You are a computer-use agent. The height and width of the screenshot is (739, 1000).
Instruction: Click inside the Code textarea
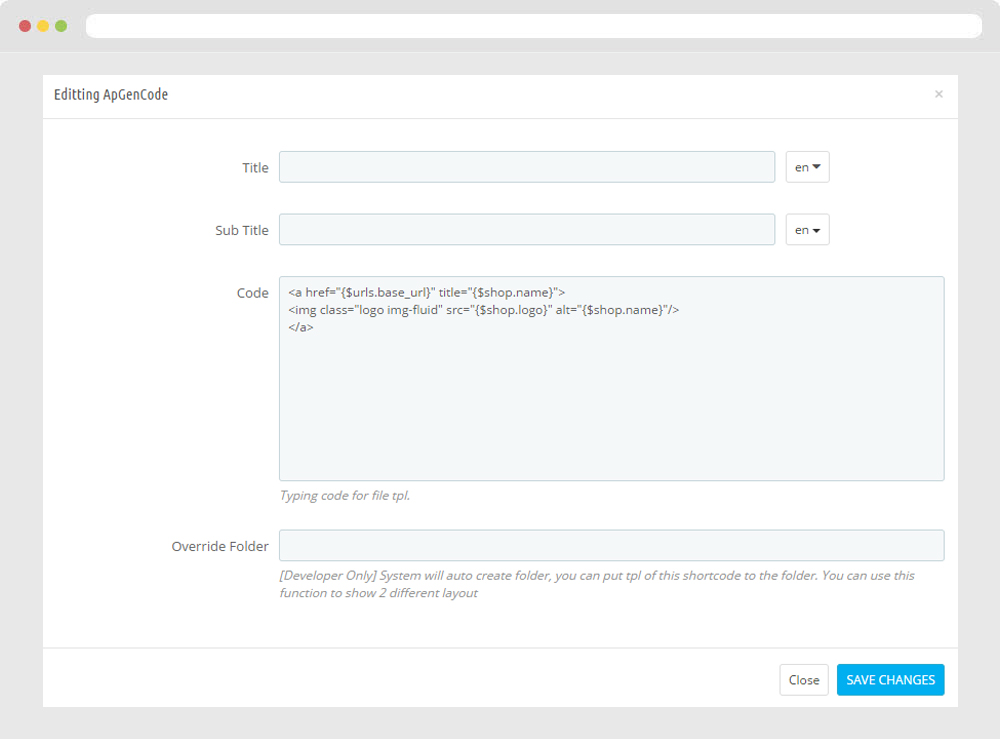pyautogui.click(x=612, y=378)
